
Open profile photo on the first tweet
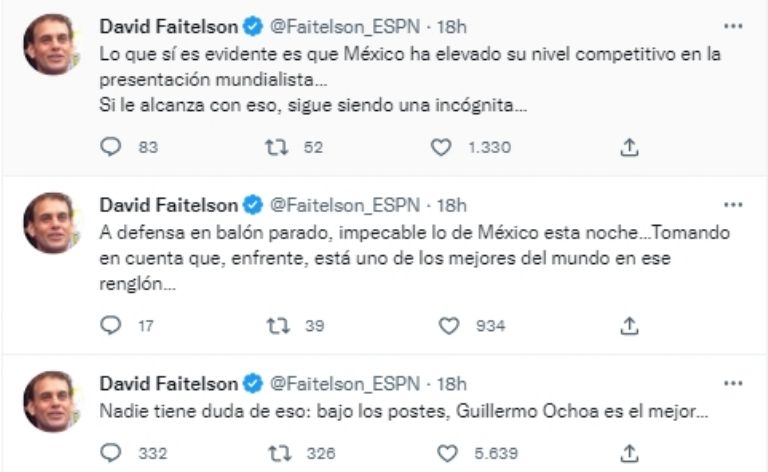(50, 46)
